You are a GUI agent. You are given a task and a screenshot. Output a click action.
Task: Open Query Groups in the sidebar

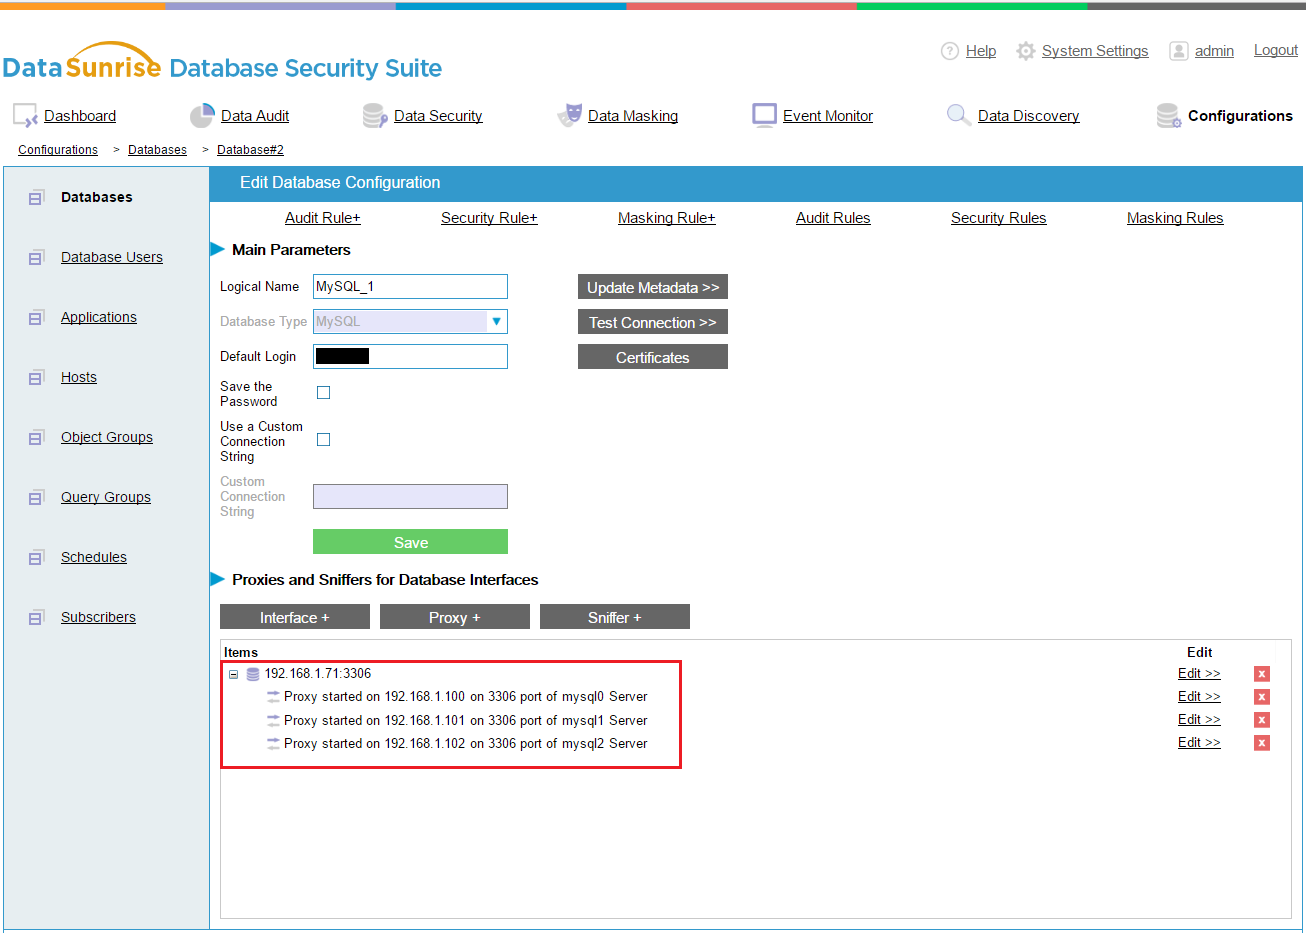coord(106,497)
